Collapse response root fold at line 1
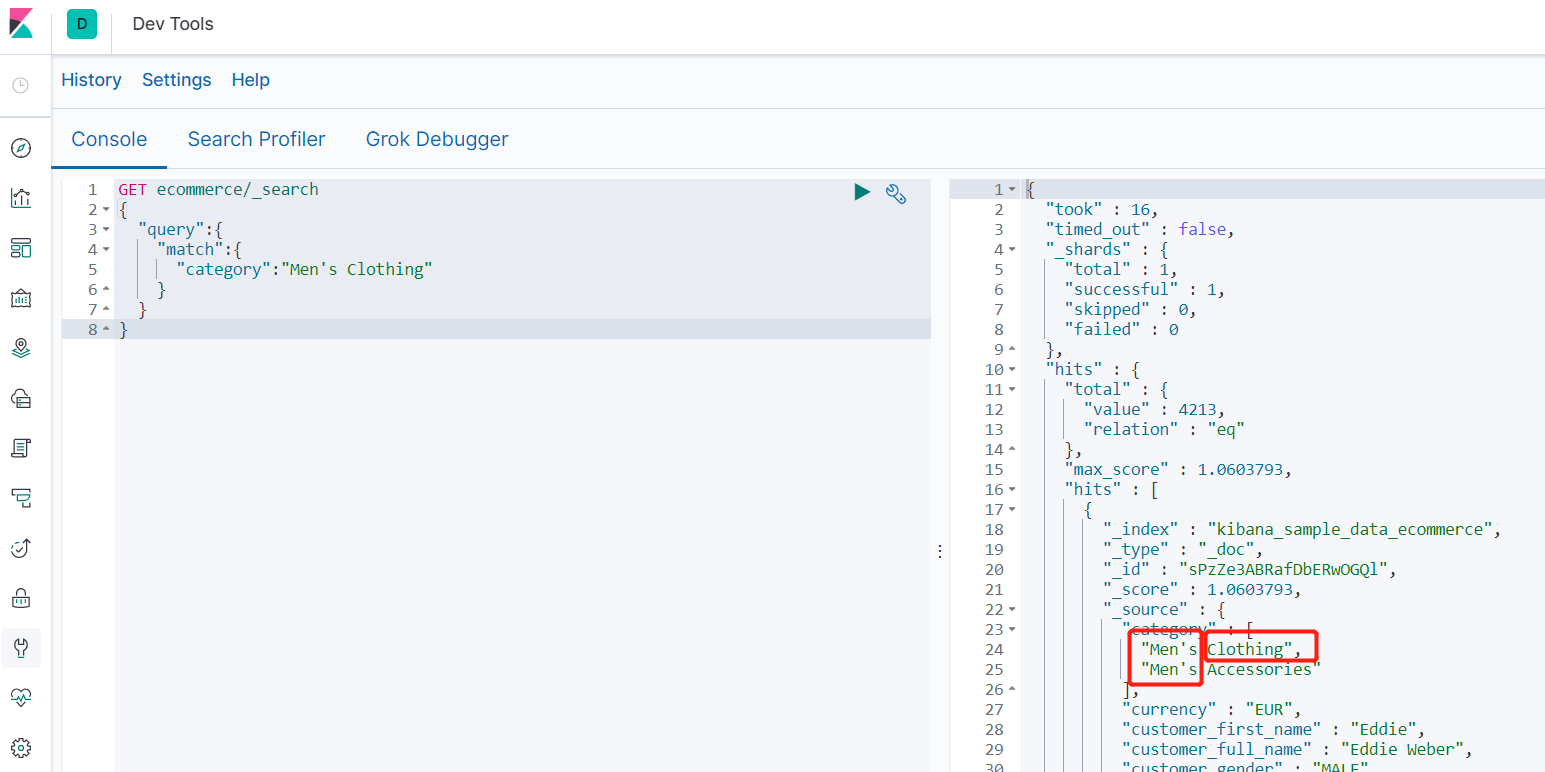 [x=1012, y=190]
